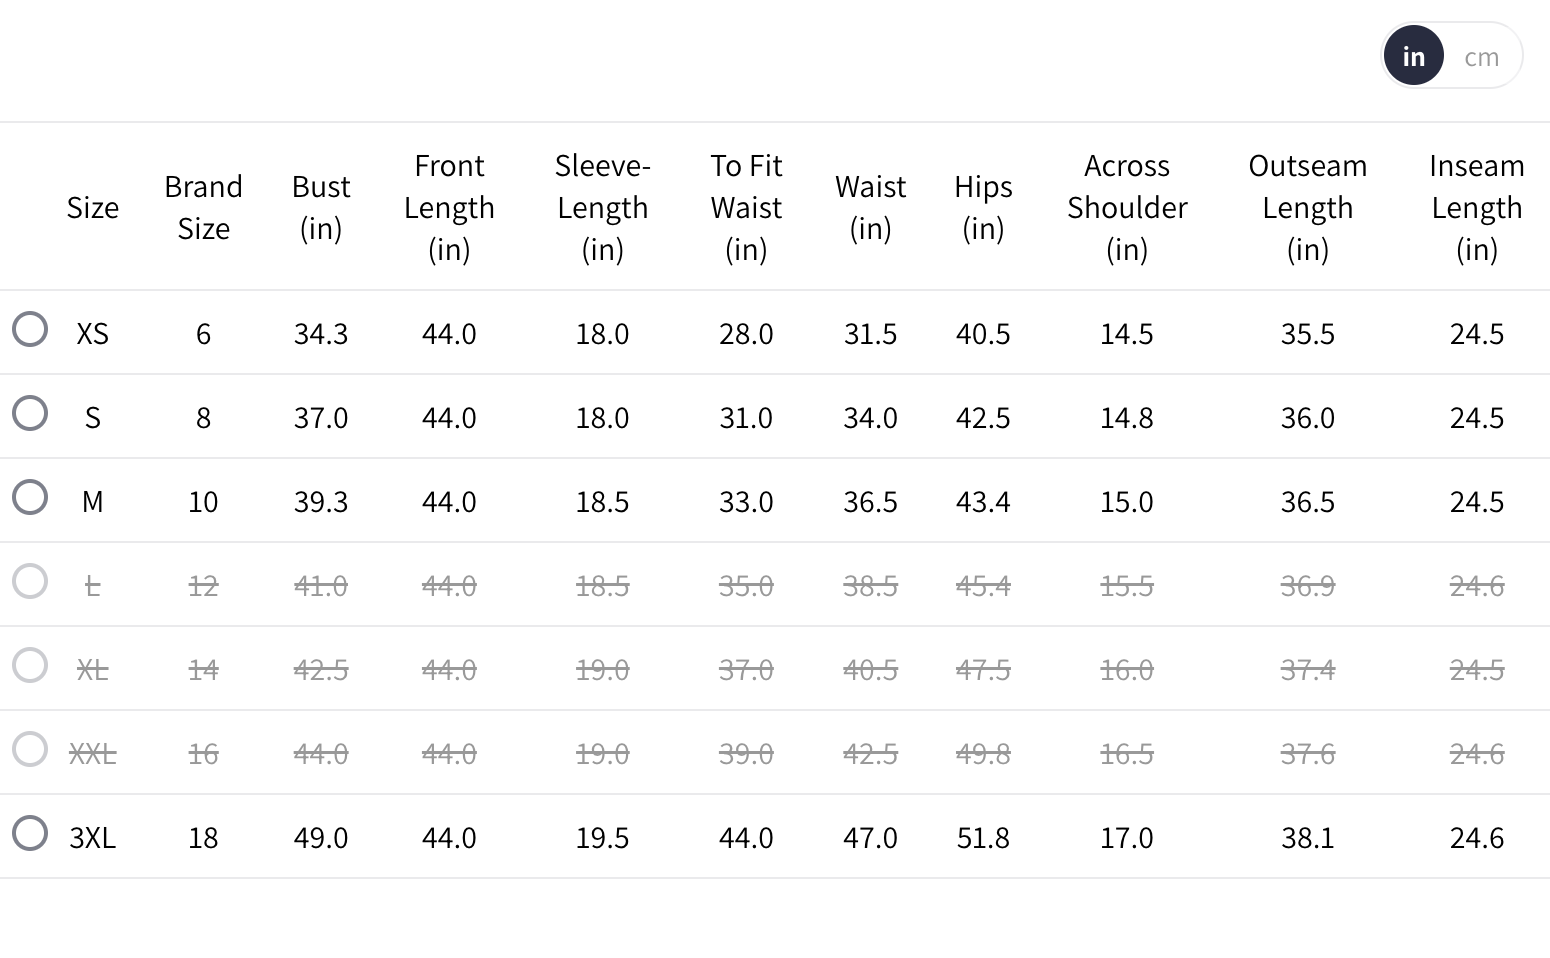Click the Across Shoulder column header

click(1127, 207)
